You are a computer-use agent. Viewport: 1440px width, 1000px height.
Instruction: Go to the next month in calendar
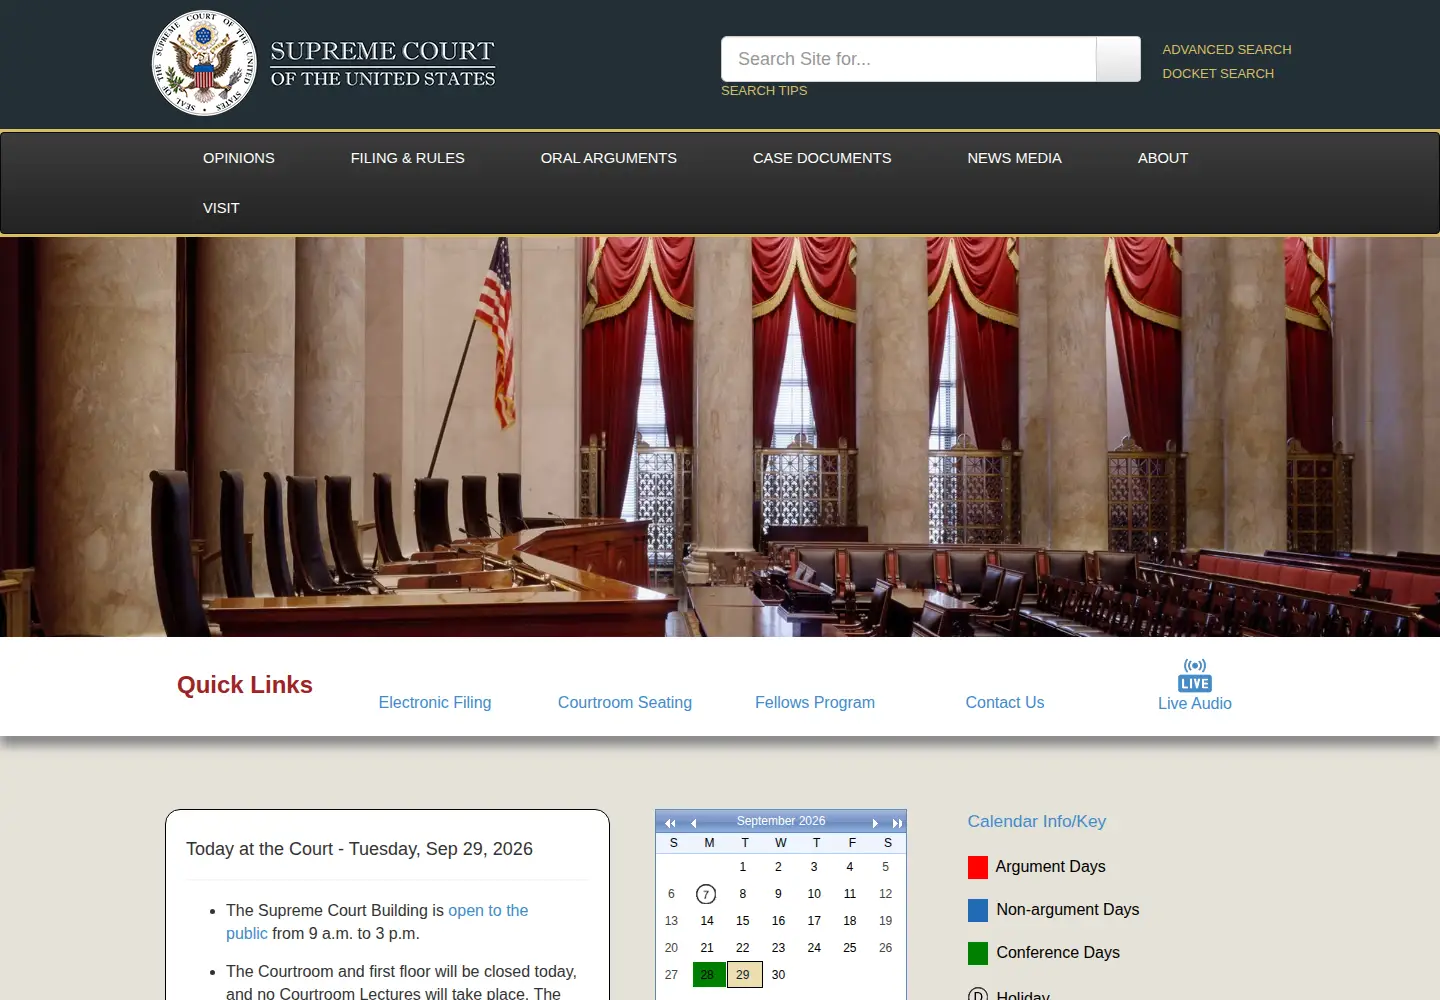(875, 823)
